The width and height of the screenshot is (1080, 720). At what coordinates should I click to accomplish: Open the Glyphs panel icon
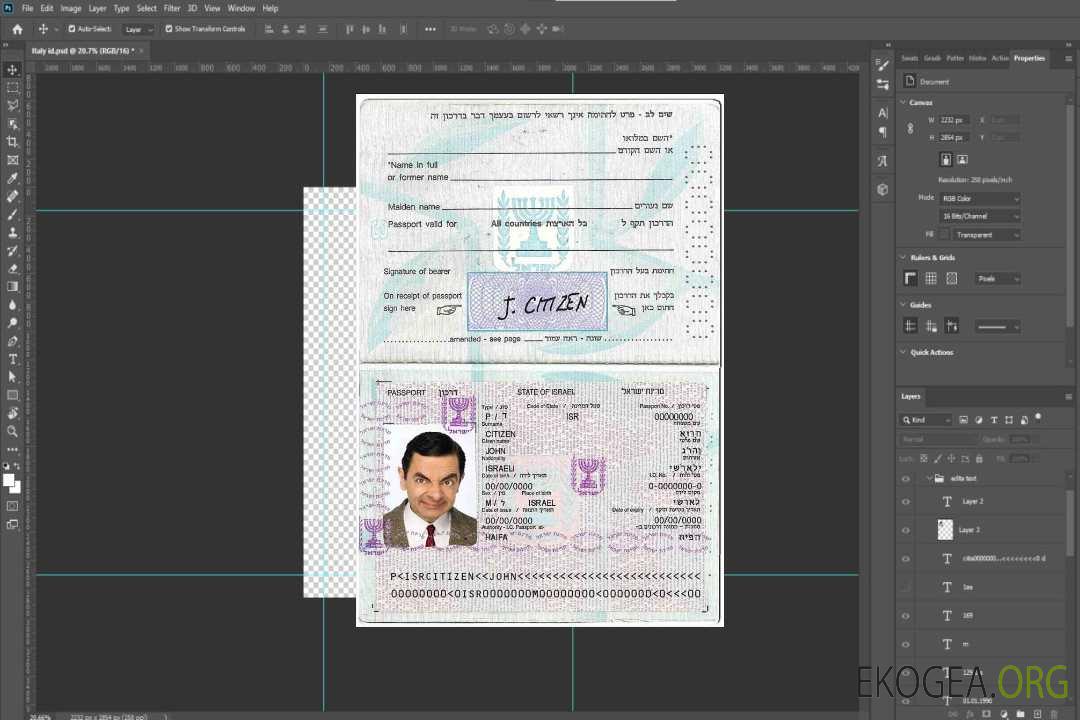coord(883,161)
